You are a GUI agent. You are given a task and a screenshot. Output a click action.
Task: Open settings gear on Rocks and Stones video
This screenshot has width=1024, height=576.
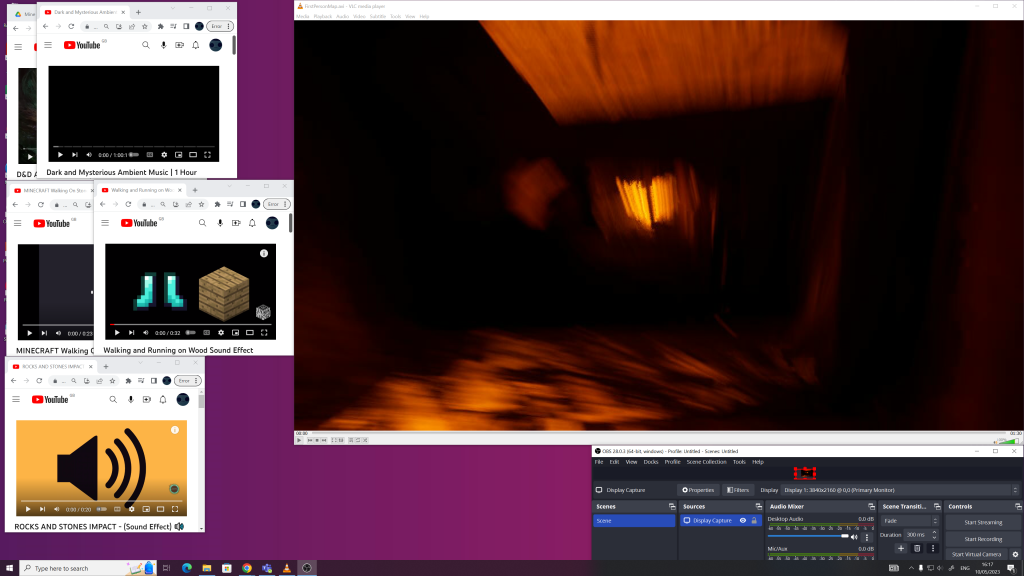[131, 509]
